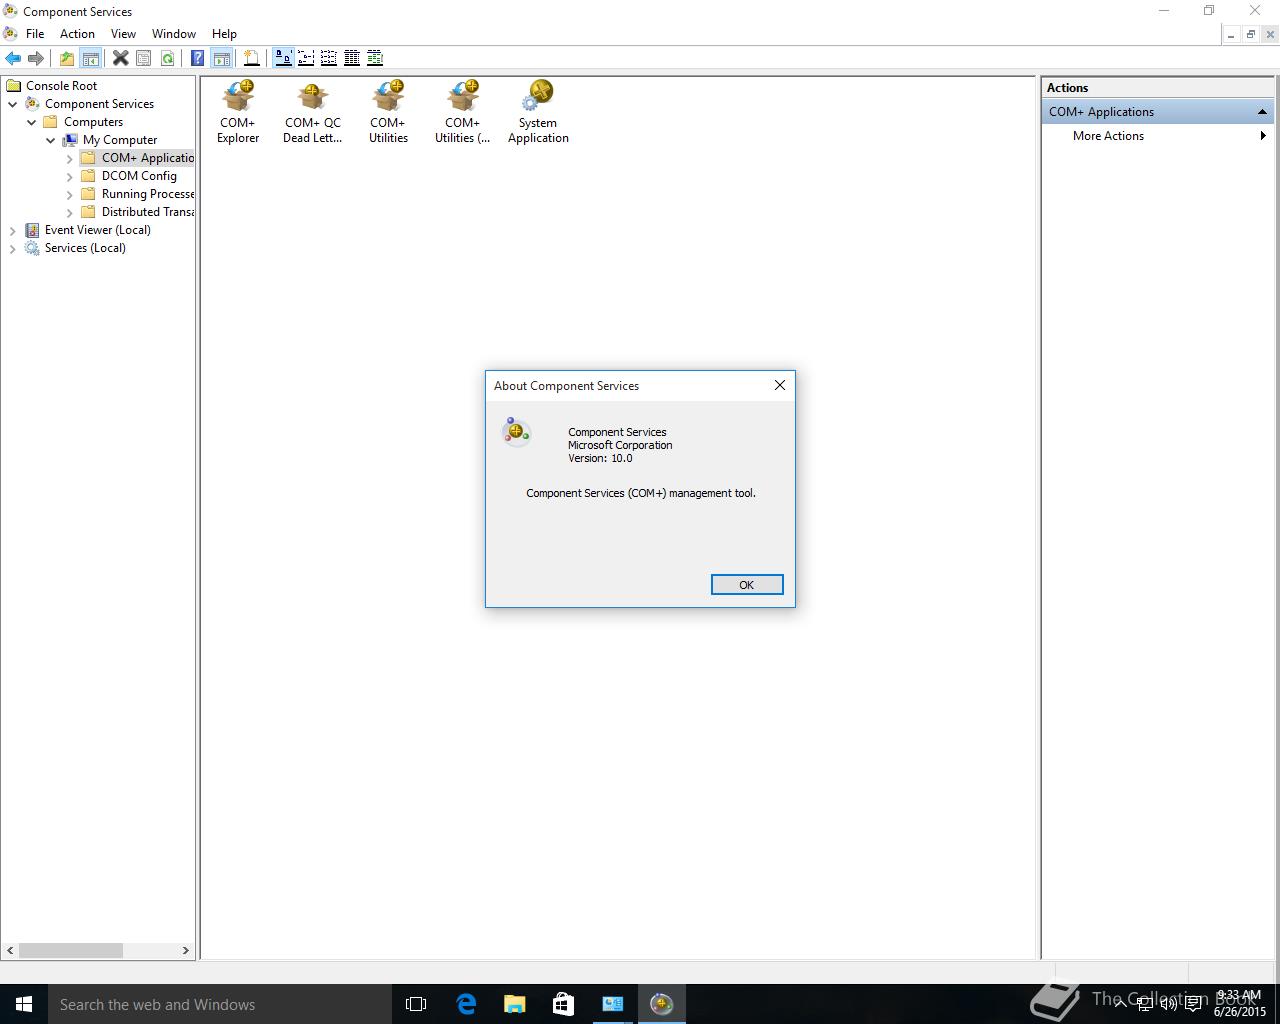This screenshot has height=1024, width=1280.
Task: Open the Windows Start menu
Action: 24,1004
